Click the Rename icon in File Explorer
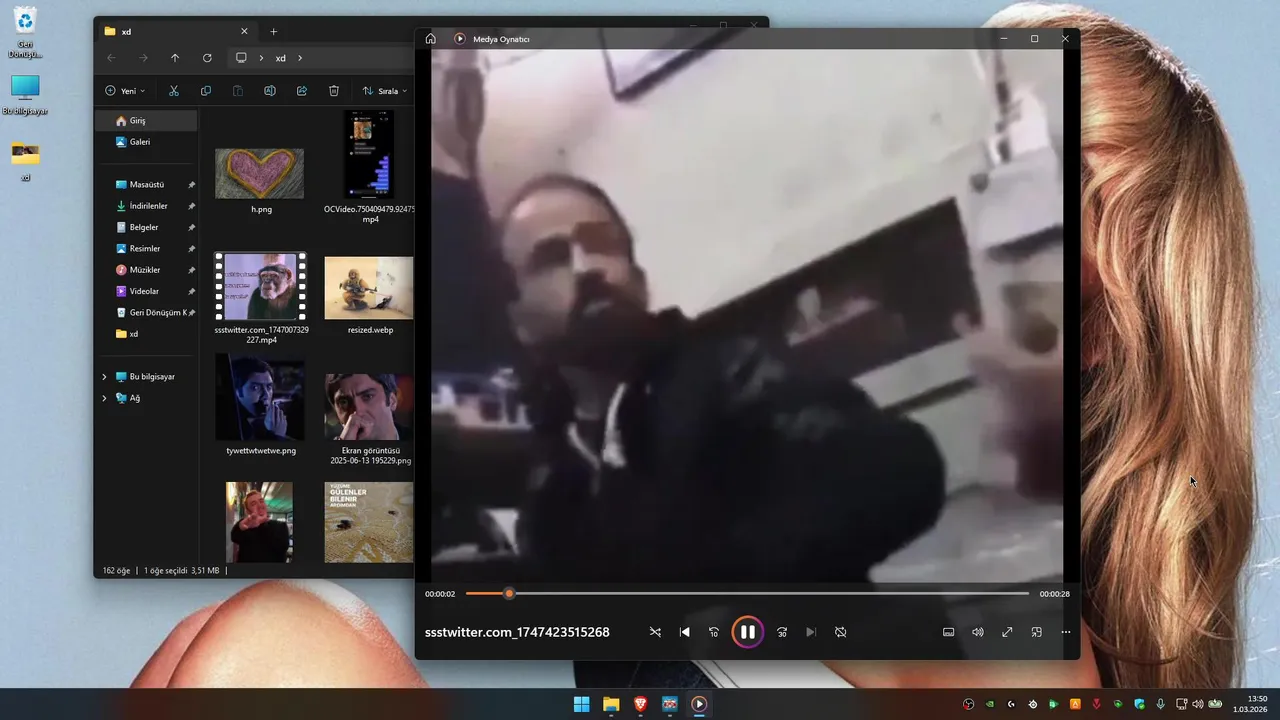The image size is (1280, 720). tap(270, 91)
